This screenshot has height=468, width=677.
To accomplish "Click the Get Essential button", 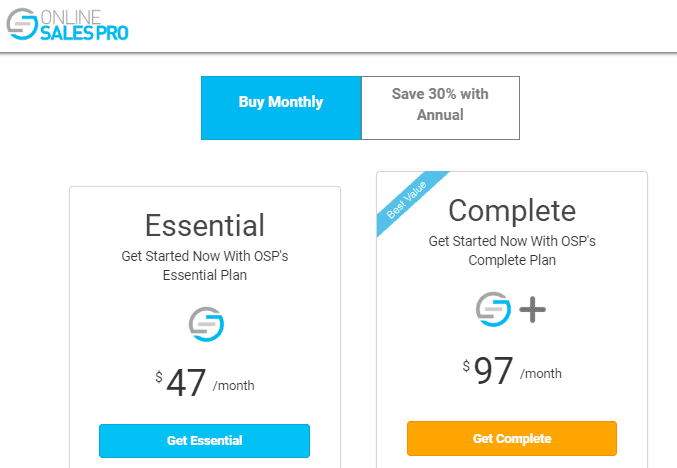I will pos(205,441).
